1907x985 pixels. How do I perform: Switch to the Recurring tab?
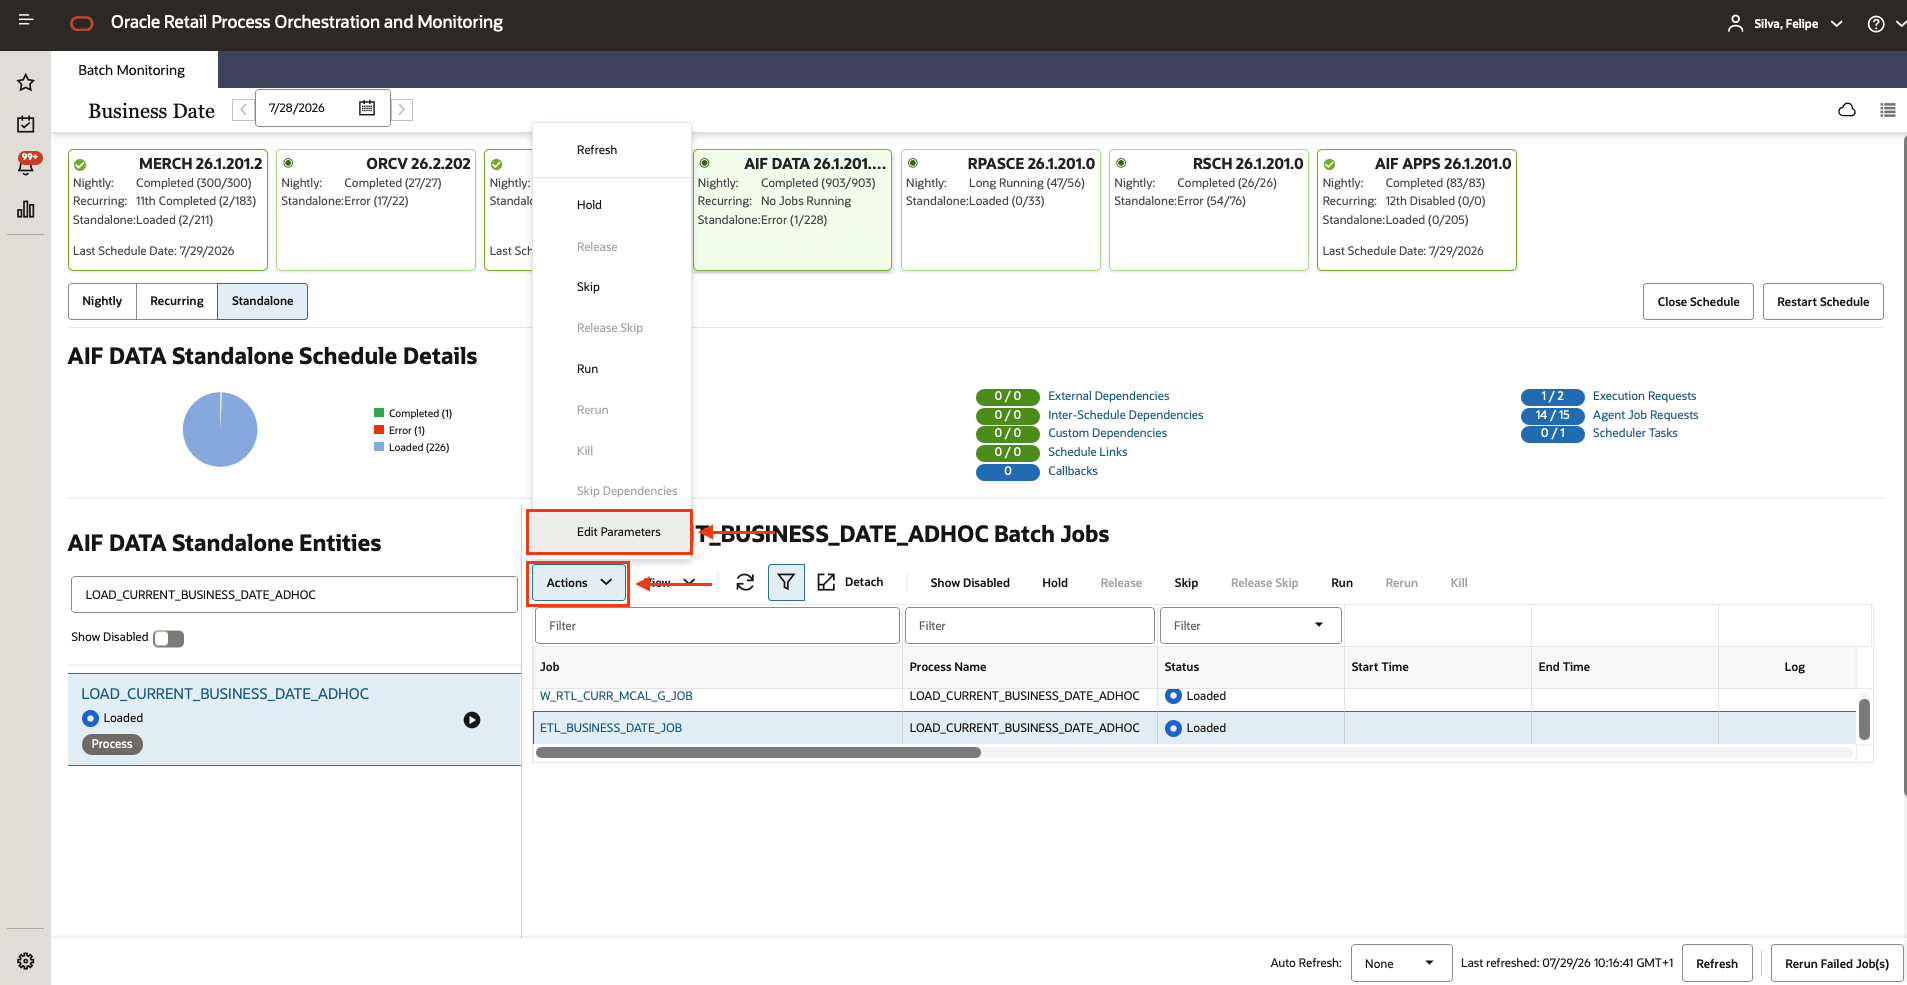click(x=177, y=301)
